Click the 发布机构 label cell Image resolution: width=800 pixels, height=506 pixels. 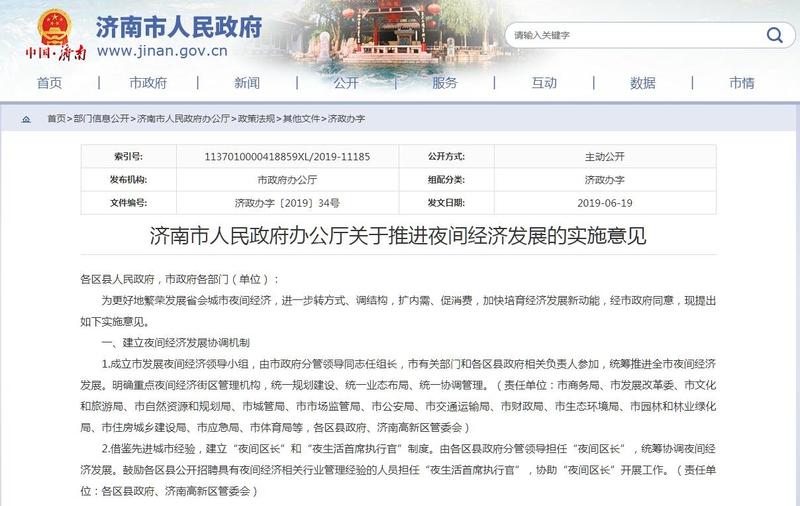pos(129,180)
